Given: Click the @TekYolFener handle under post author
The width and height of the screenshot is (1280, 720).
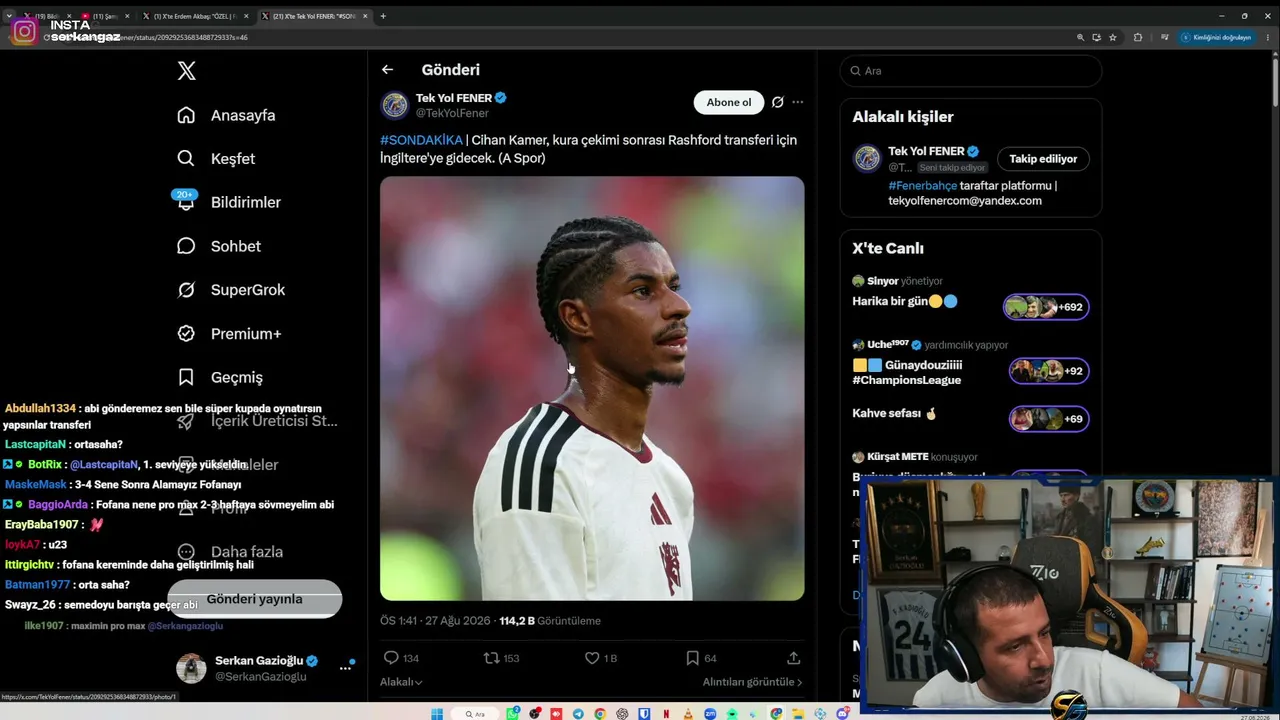Looking at the screenshot, I should (x=452, y=114).
